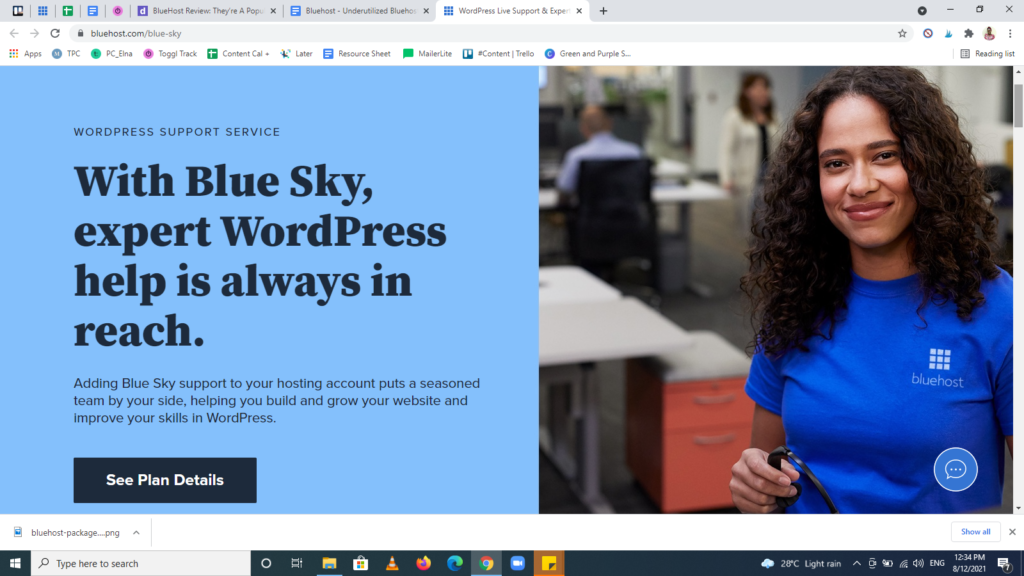Open the TPC bookmark

pos(66,54)
